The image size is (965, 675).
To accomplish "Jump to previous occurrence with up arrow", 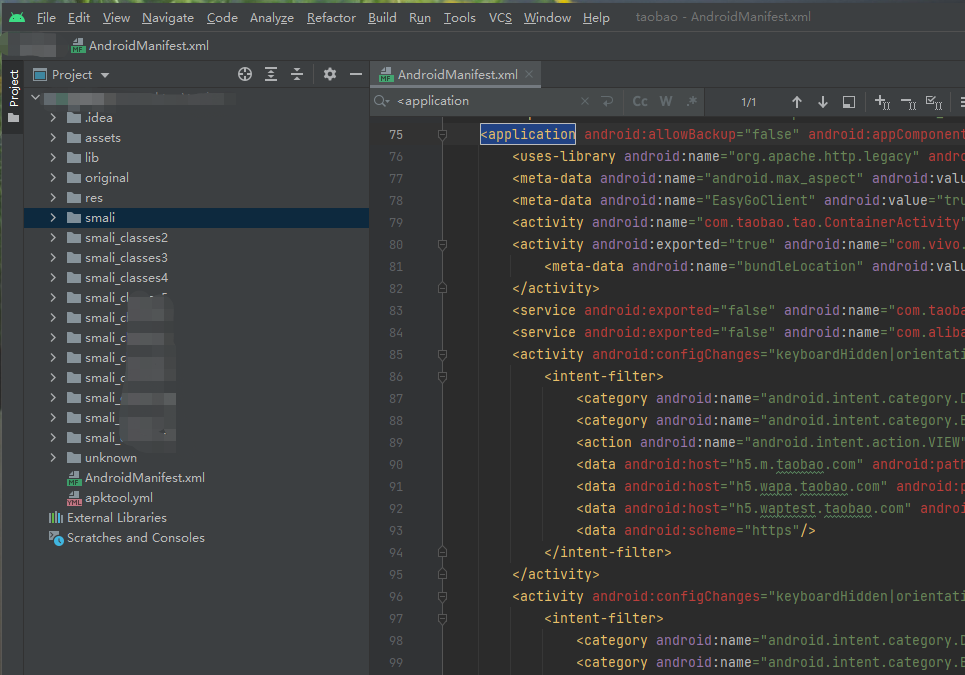I will coord(796,102).
